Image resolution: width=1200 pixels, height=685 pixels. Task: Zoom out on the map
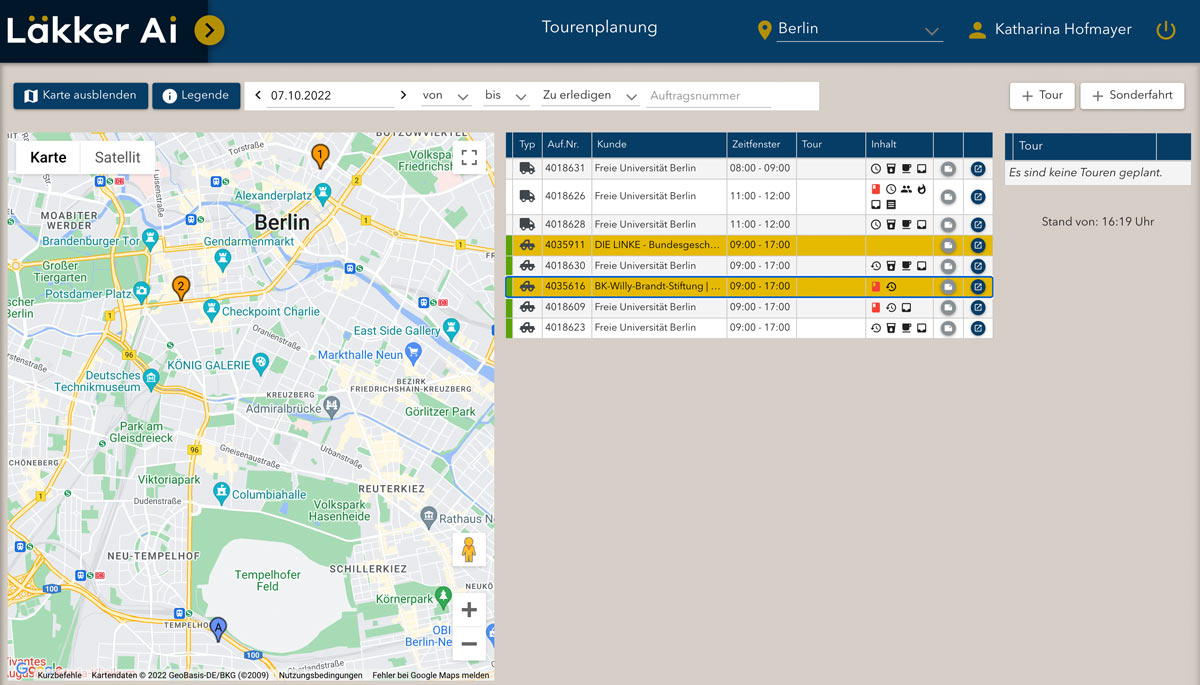468,644
